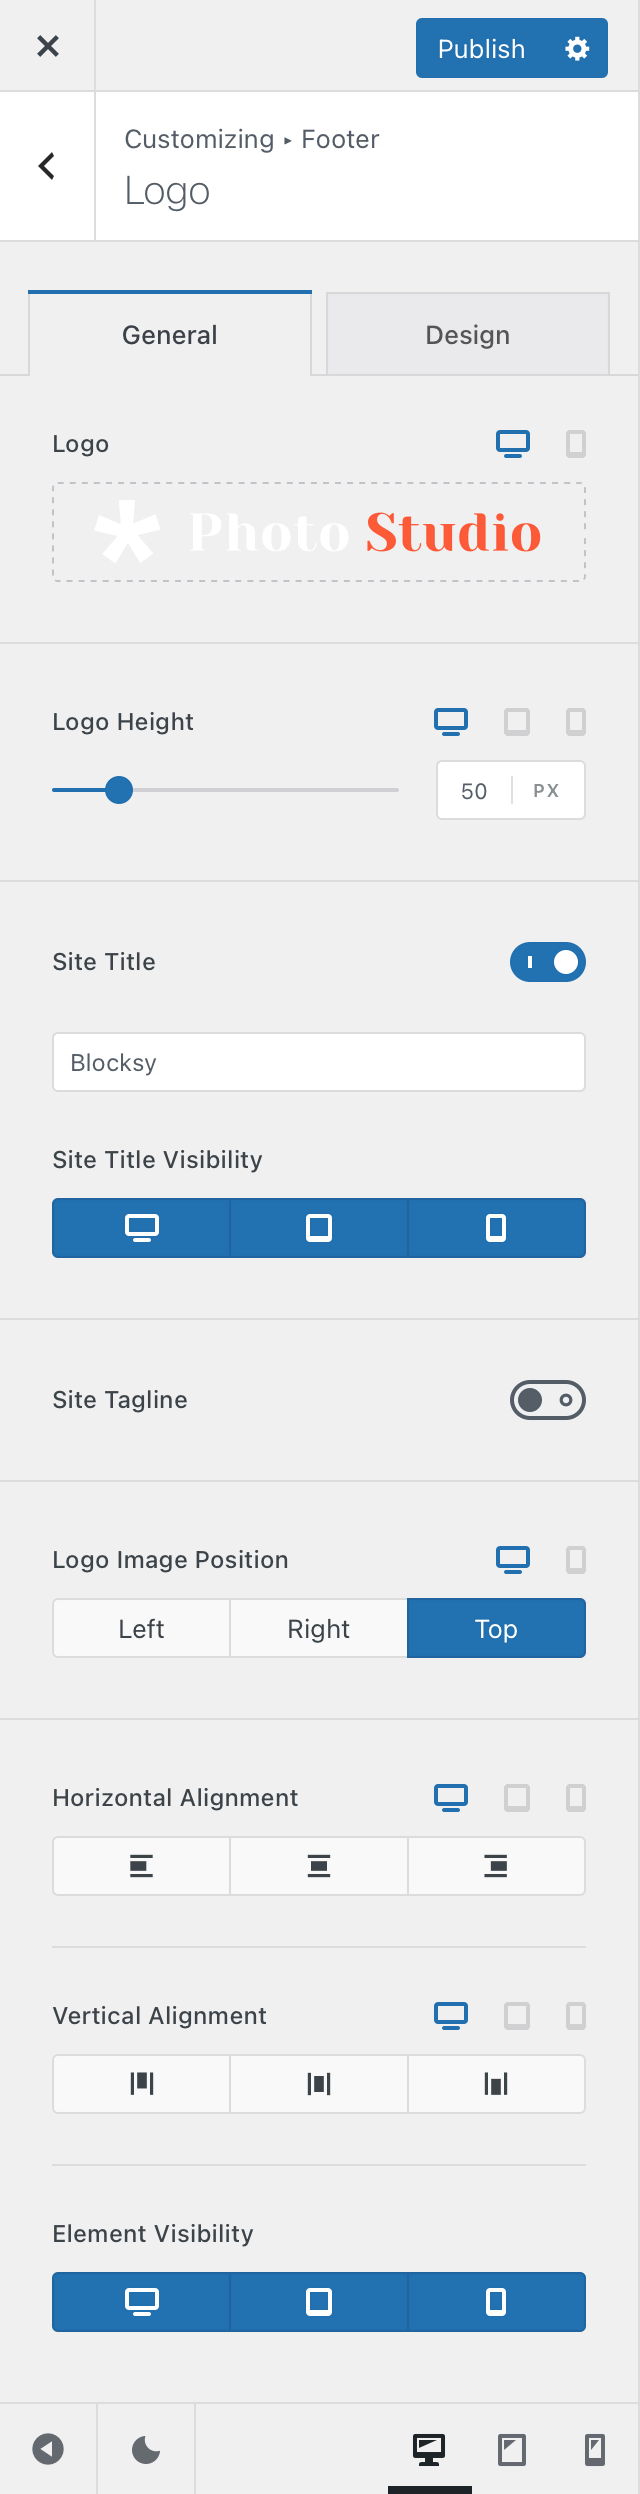Image resolution: width=640 pixels, height=2494 pixels.
Task: Switch Logo Height to tablet device
Action: [517, 721]
